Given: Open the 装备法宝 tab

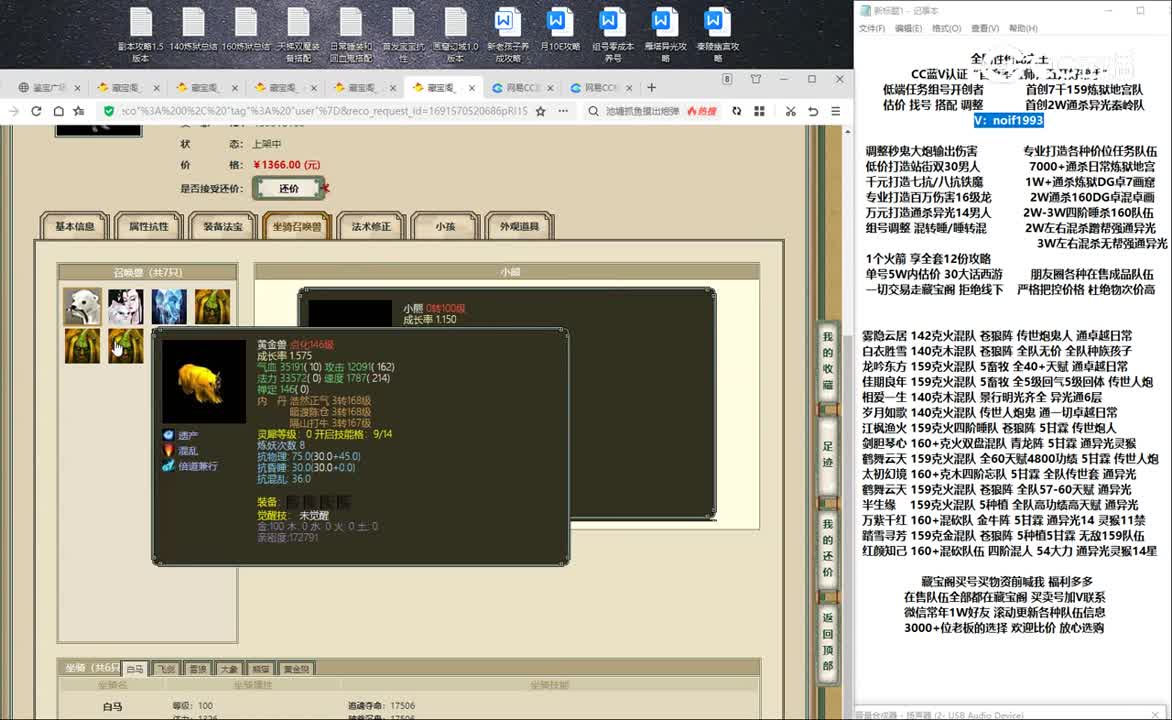Looking at the screenshot, I should (x=223, y=227).
